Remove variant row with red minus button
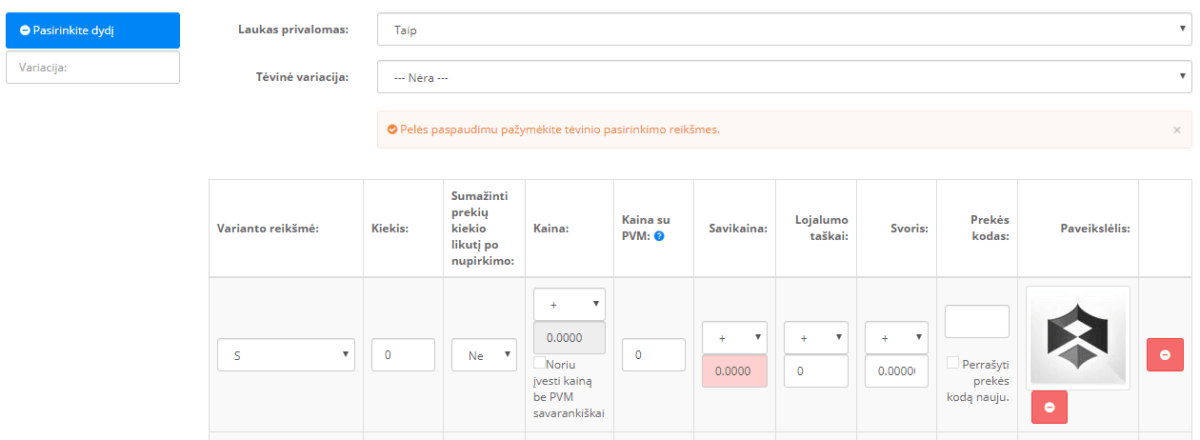This screenshot has width=1200, height=440. [x=1165, y=354]
